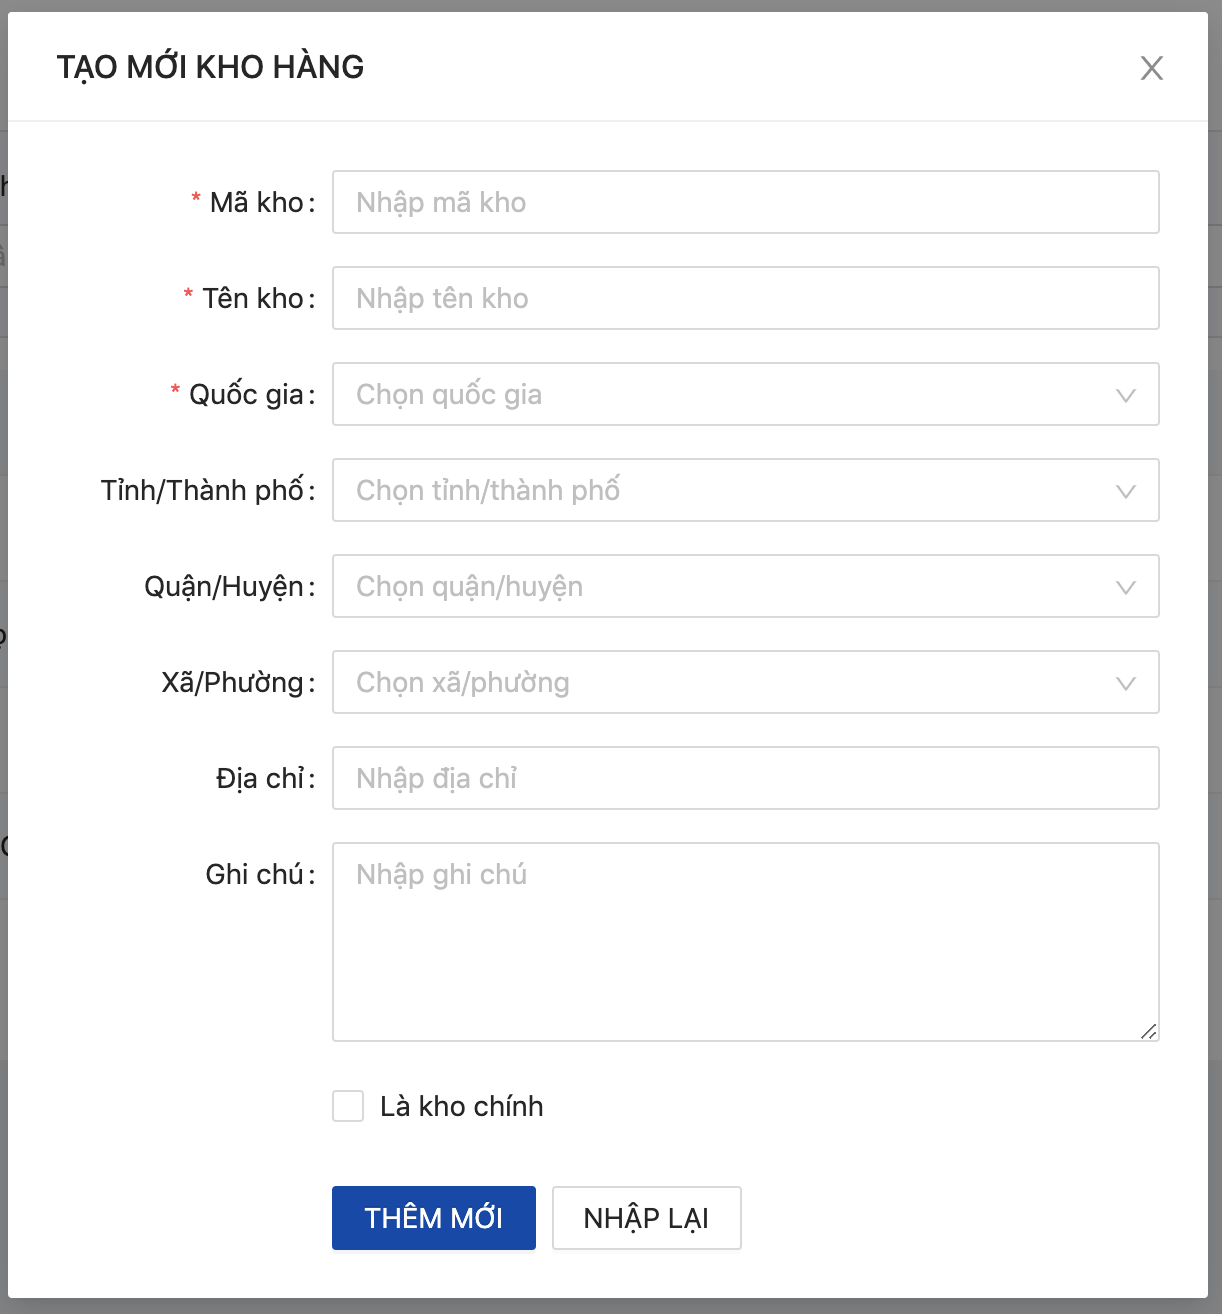Expand the Xã/Phường dropdown
This screenshot has width=1222, height=1314.
click(730, 682)
